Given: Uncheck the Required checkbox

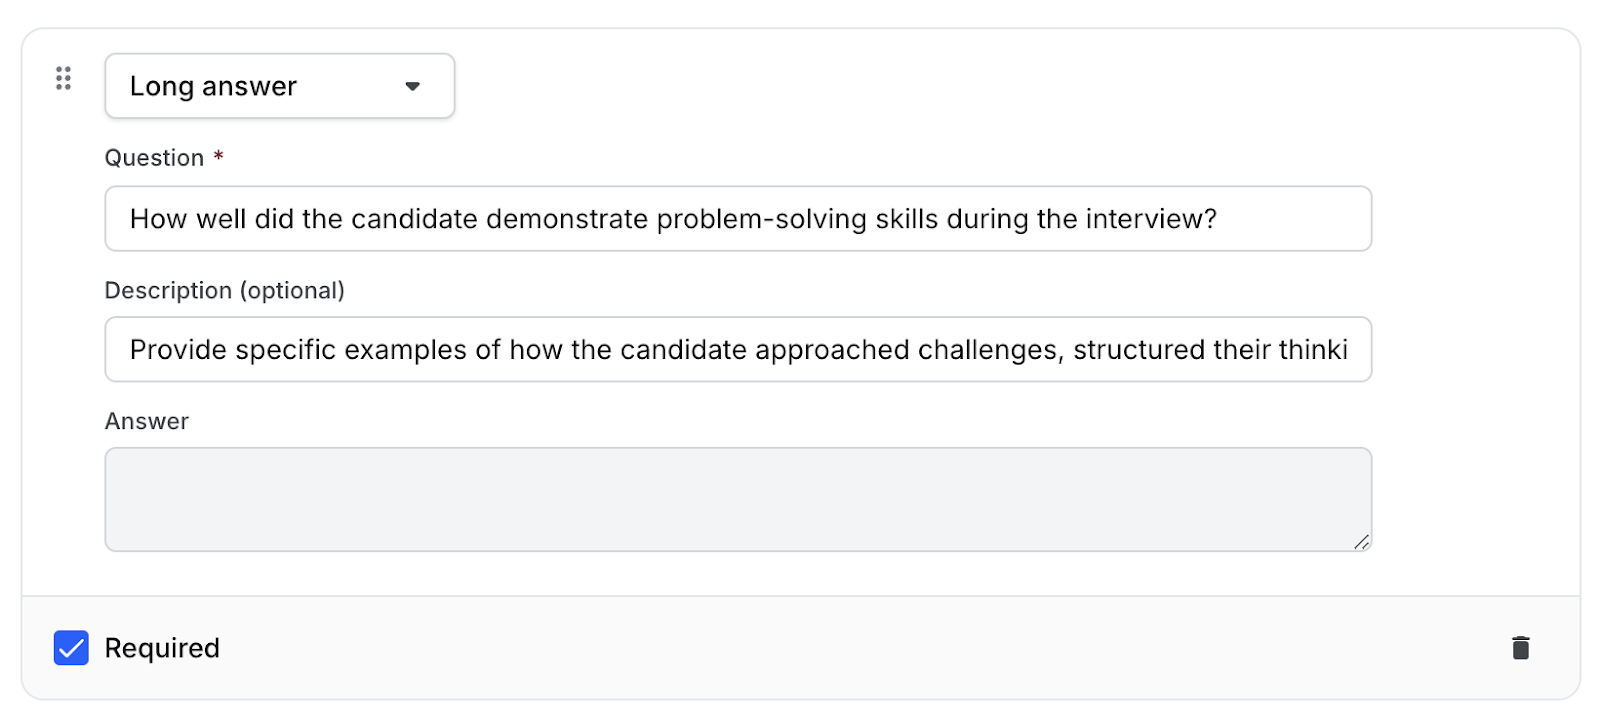Looking at the screenshot, I should pos(71,648).
